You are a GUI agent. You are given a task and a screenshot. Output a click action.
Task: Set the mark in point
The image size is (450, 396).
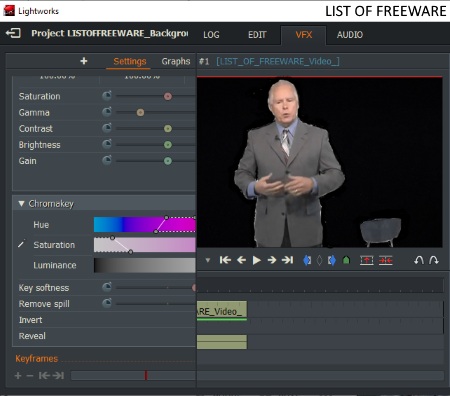coord(307,260)
